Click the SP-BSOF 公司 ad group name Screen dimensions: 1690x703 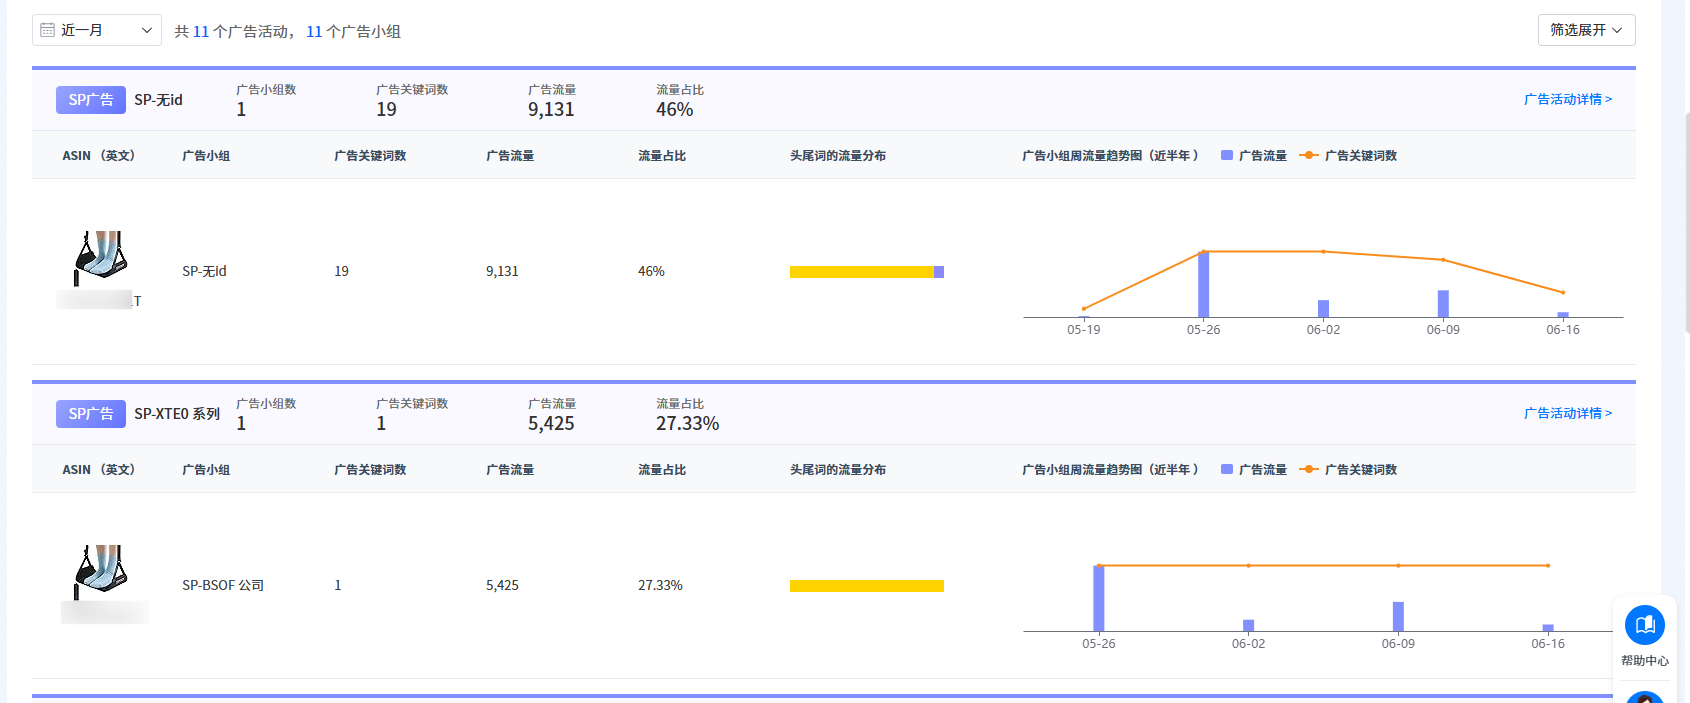[223, 585]
